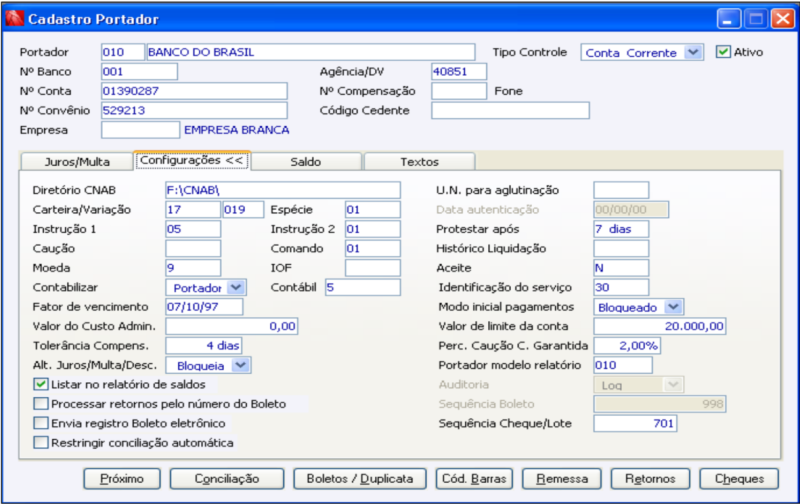Screen dimensions: 800x504
Task: Click the Protestar após field
Action: pyautogui.click(x=621, y=229)
